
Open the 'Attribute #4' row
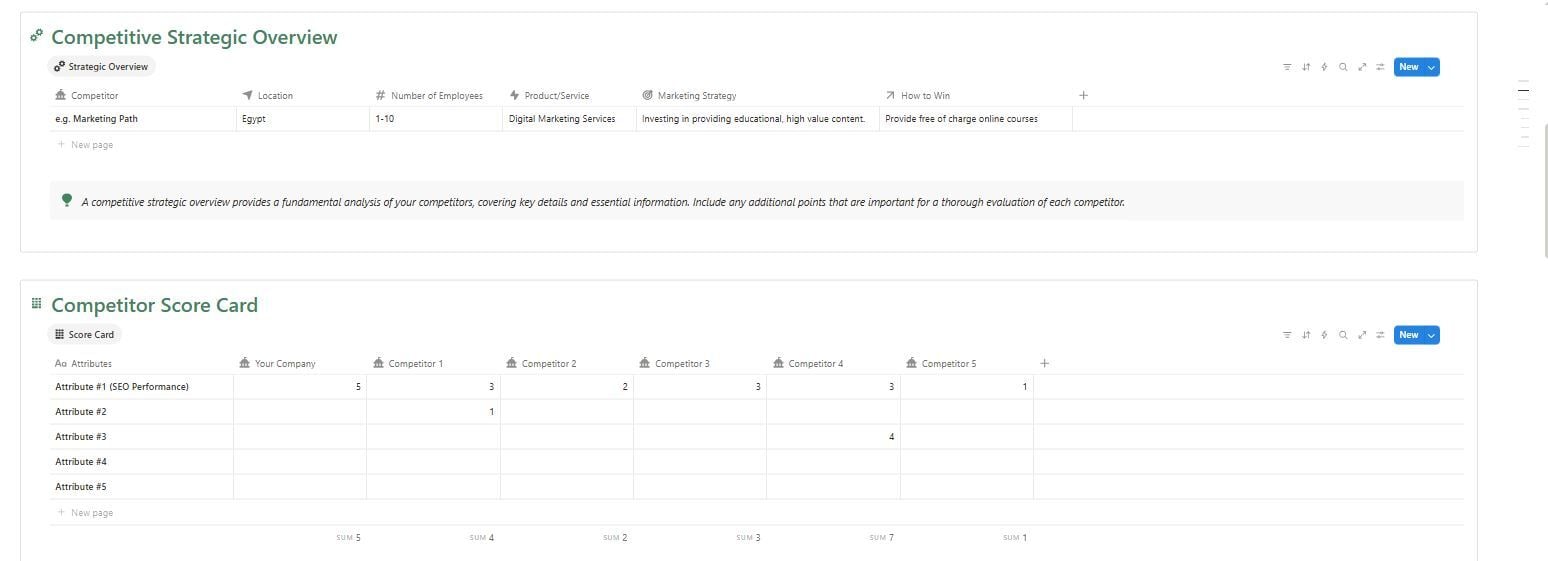point(81,462)
